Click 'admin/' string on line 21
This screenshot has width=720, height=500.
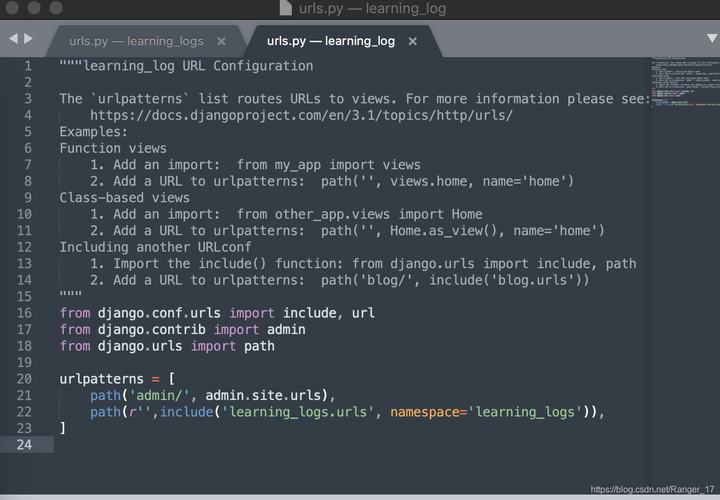click(159, 395)
